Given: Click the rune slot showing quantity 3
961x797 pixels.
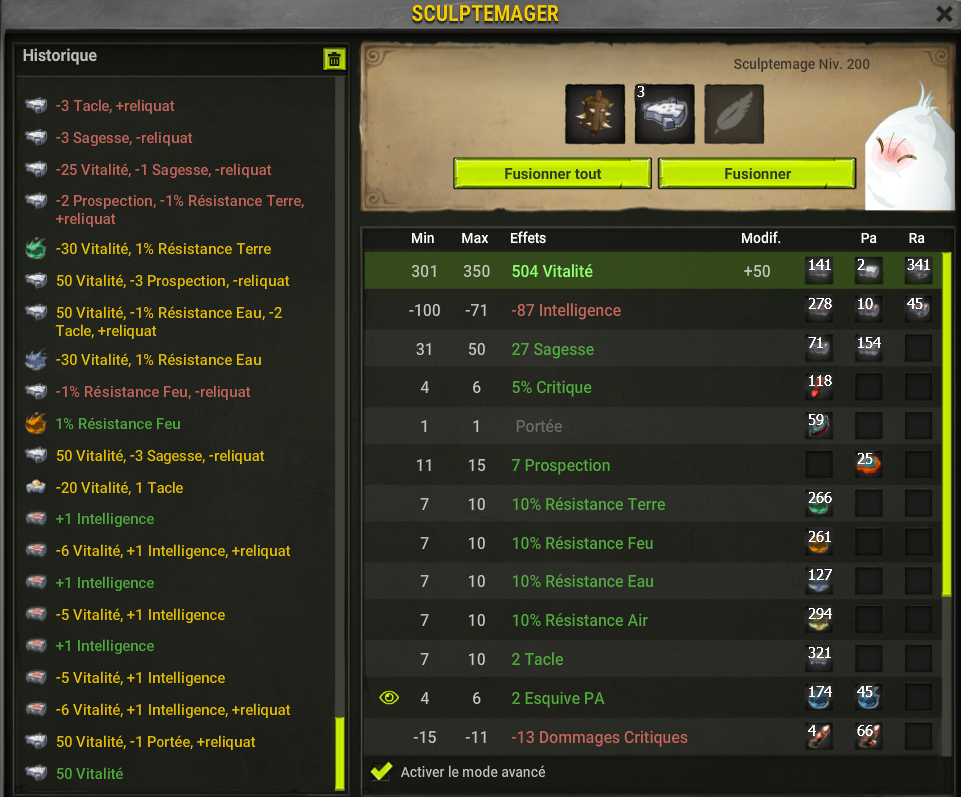Looking at the screenshot, I should click(664, 114).
